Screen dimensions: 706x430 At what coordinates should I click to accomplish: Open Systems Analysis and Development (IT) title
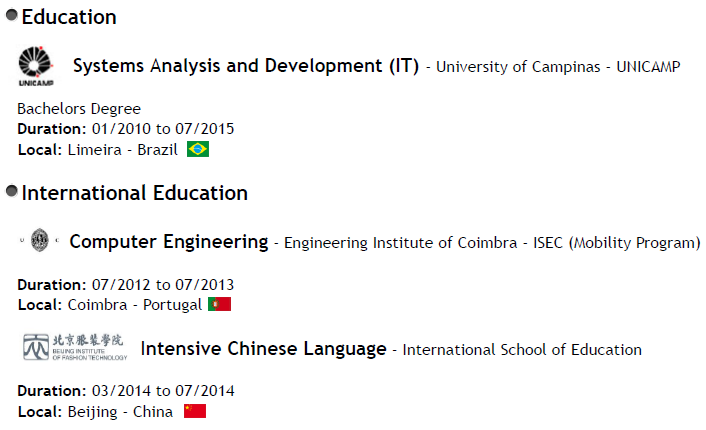point(246,66)
